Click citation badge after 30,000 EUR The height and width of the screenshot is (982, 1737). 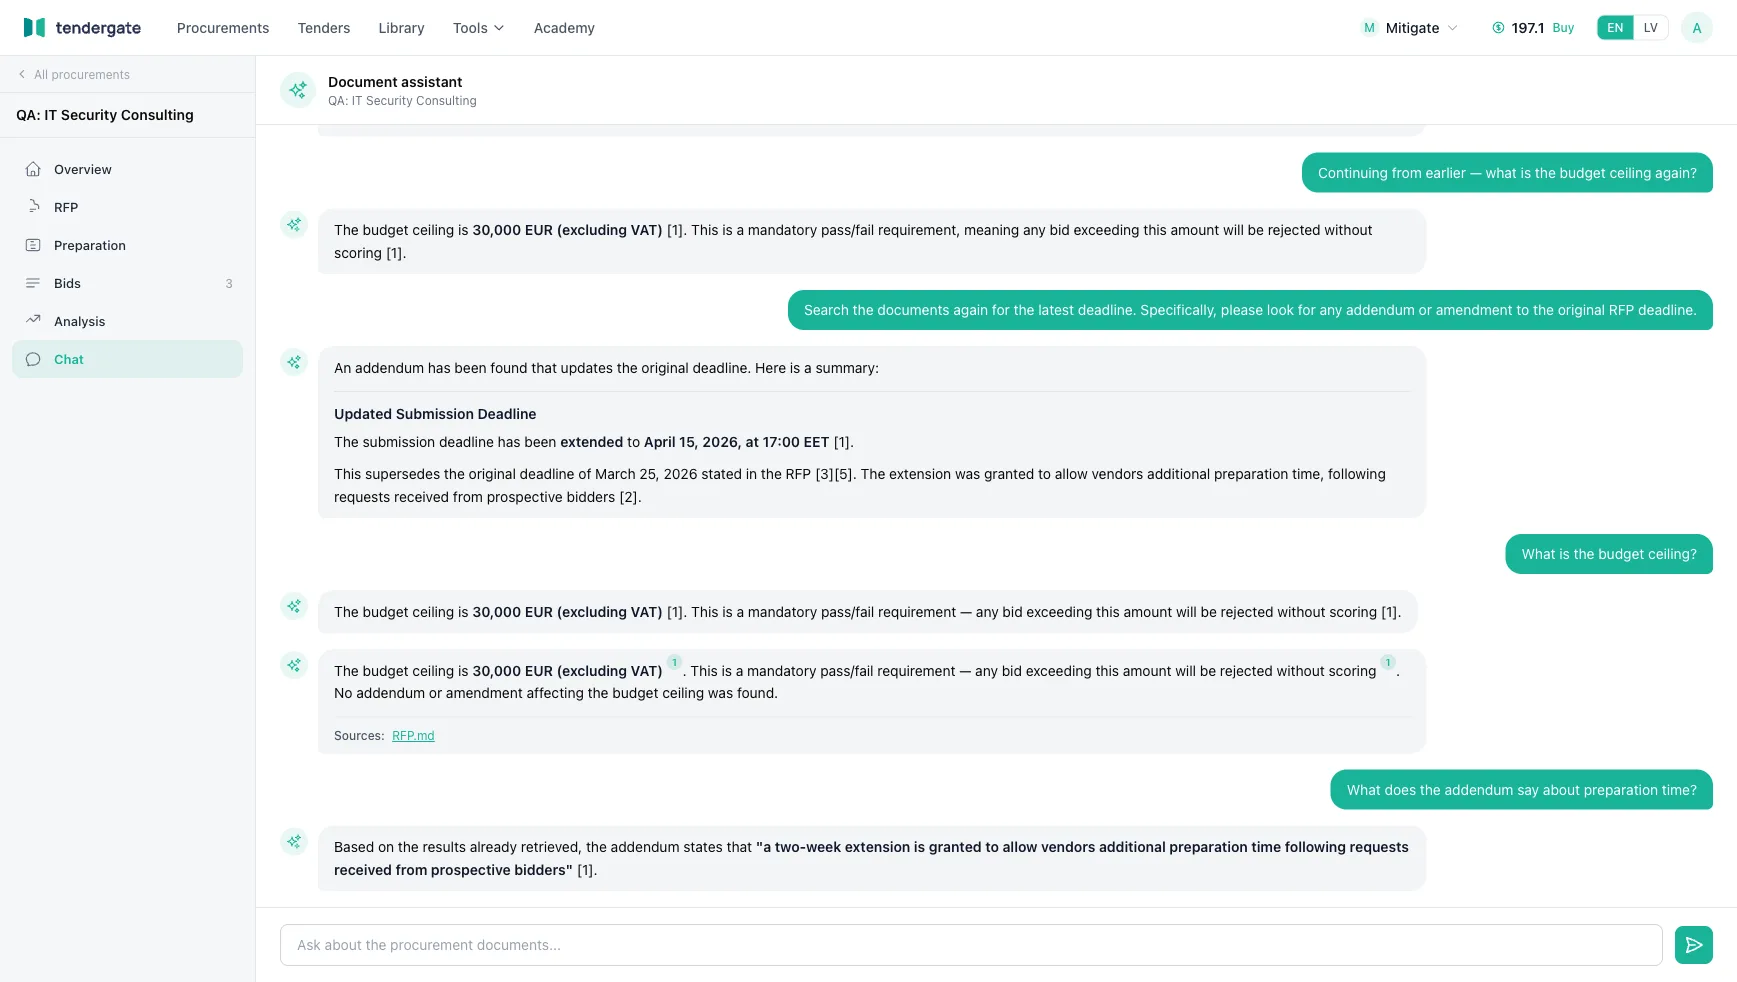click(675, 662)
